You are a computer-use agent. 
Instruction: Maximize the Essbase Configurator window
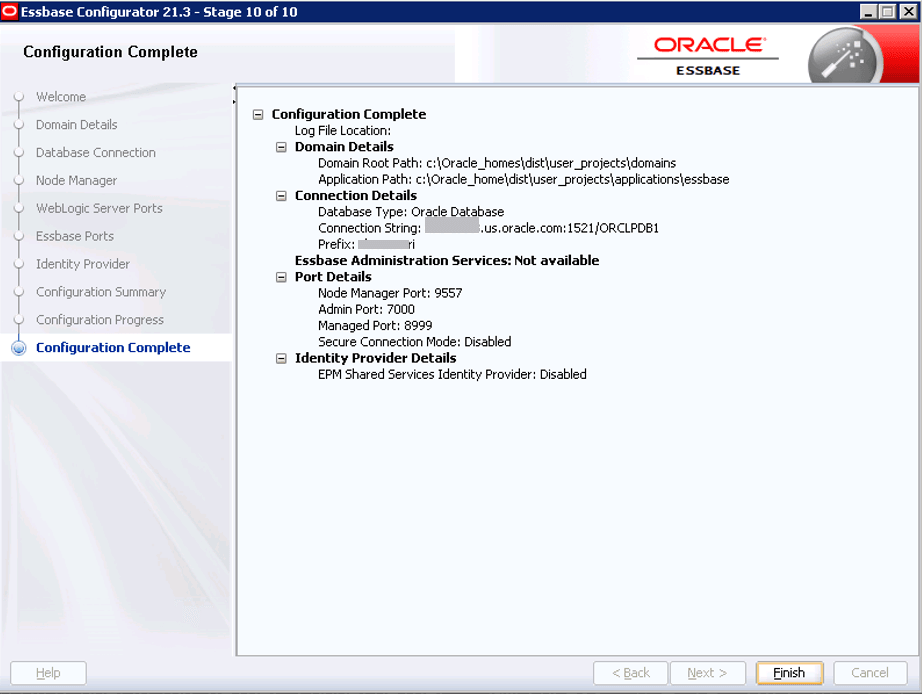click(x=888, y=12)
